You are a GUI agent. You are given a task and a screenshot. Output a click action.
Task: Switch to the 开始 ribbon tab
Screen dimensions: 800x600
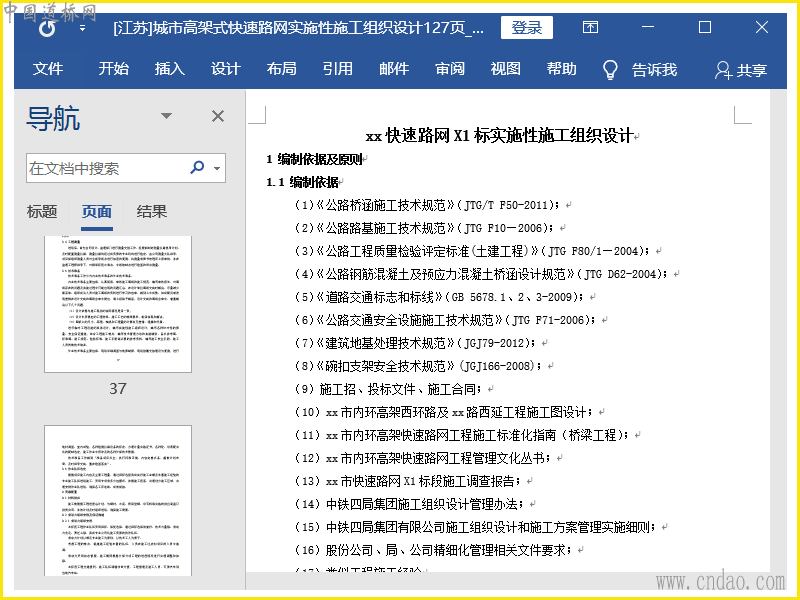click(x=113, y=69)
